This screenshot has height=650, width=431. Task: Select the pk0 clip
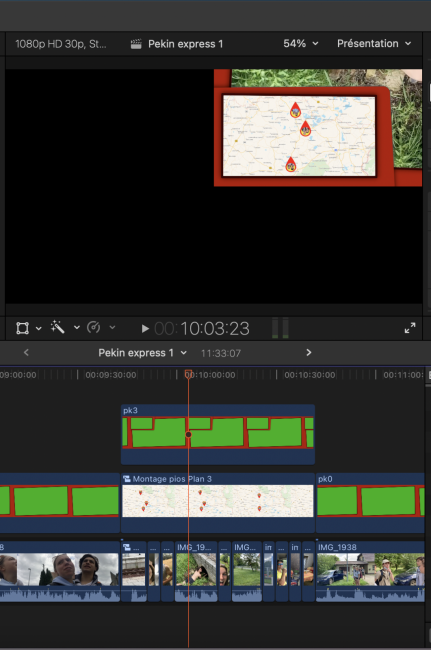point(370,502)
